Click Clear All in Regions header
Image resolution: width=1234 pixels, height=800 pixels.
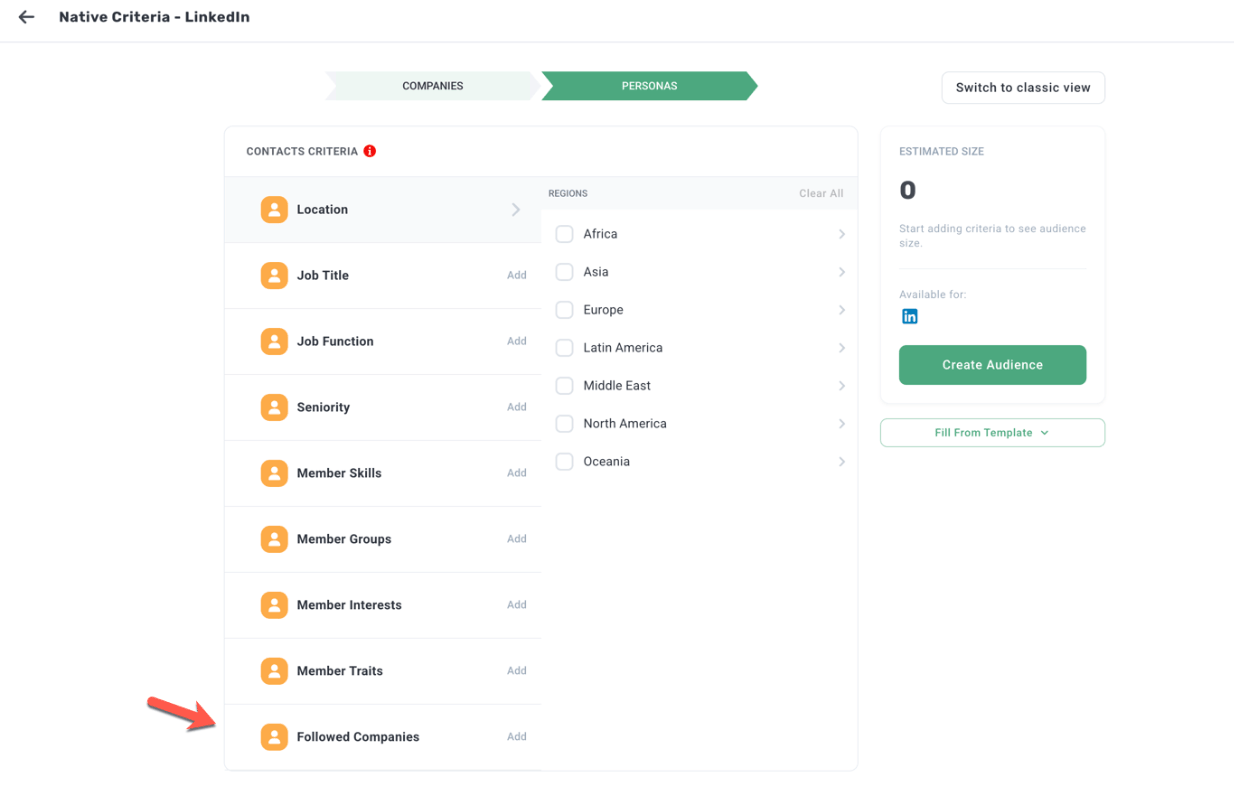[x=820, y=194]
